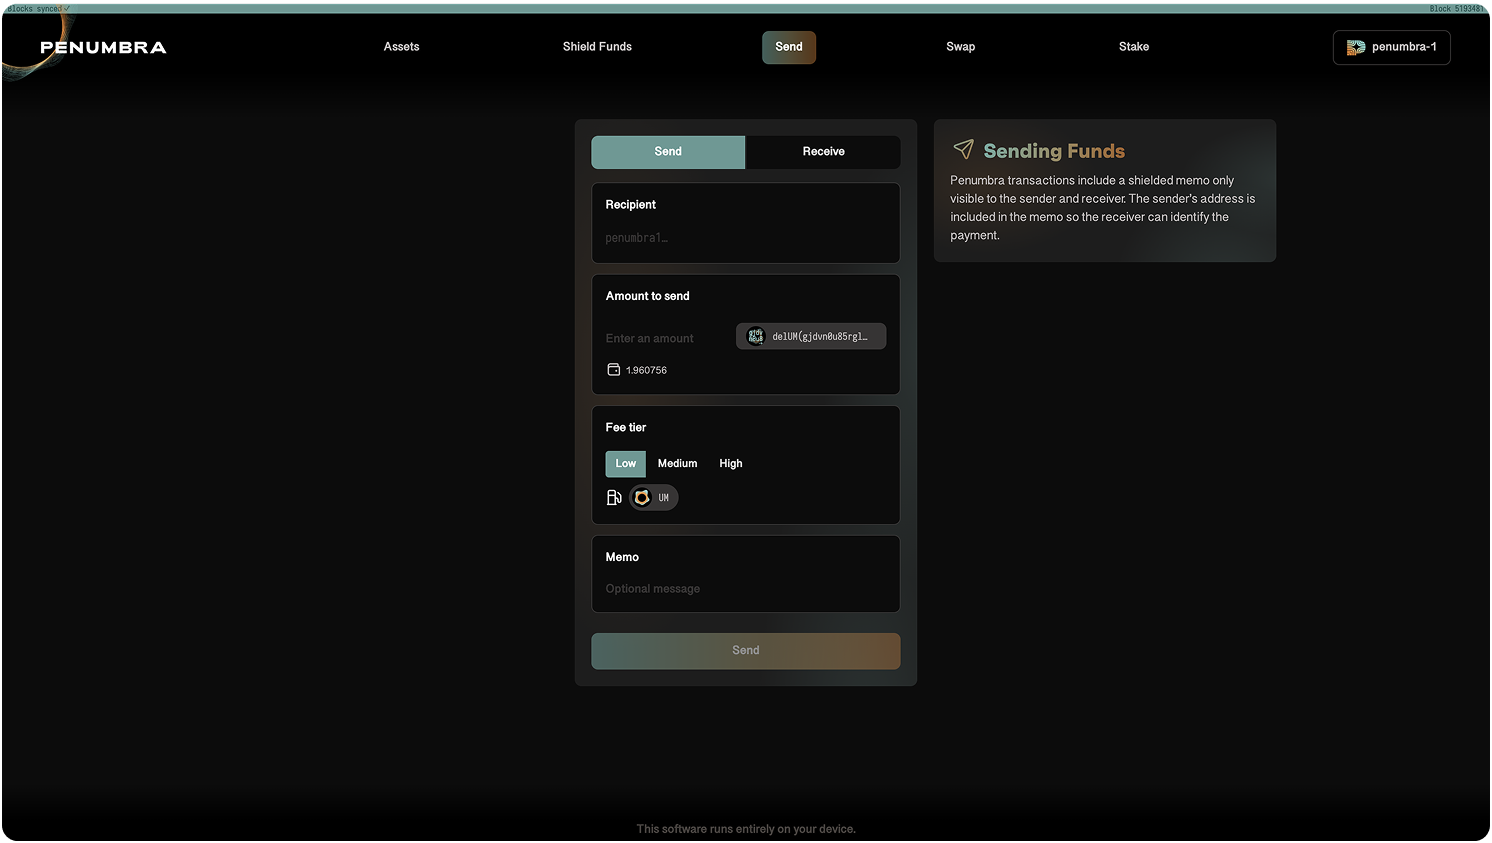Open the Assets page
The height and width of the screenshot is (843, 1492).
tap(401, 46)
